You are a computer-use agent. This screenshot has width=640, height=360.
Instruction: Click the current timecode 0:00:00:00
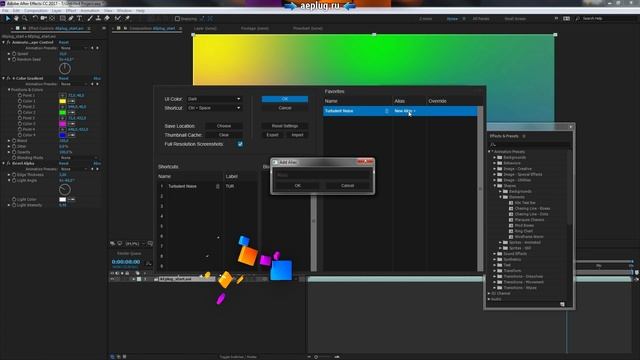126,262
